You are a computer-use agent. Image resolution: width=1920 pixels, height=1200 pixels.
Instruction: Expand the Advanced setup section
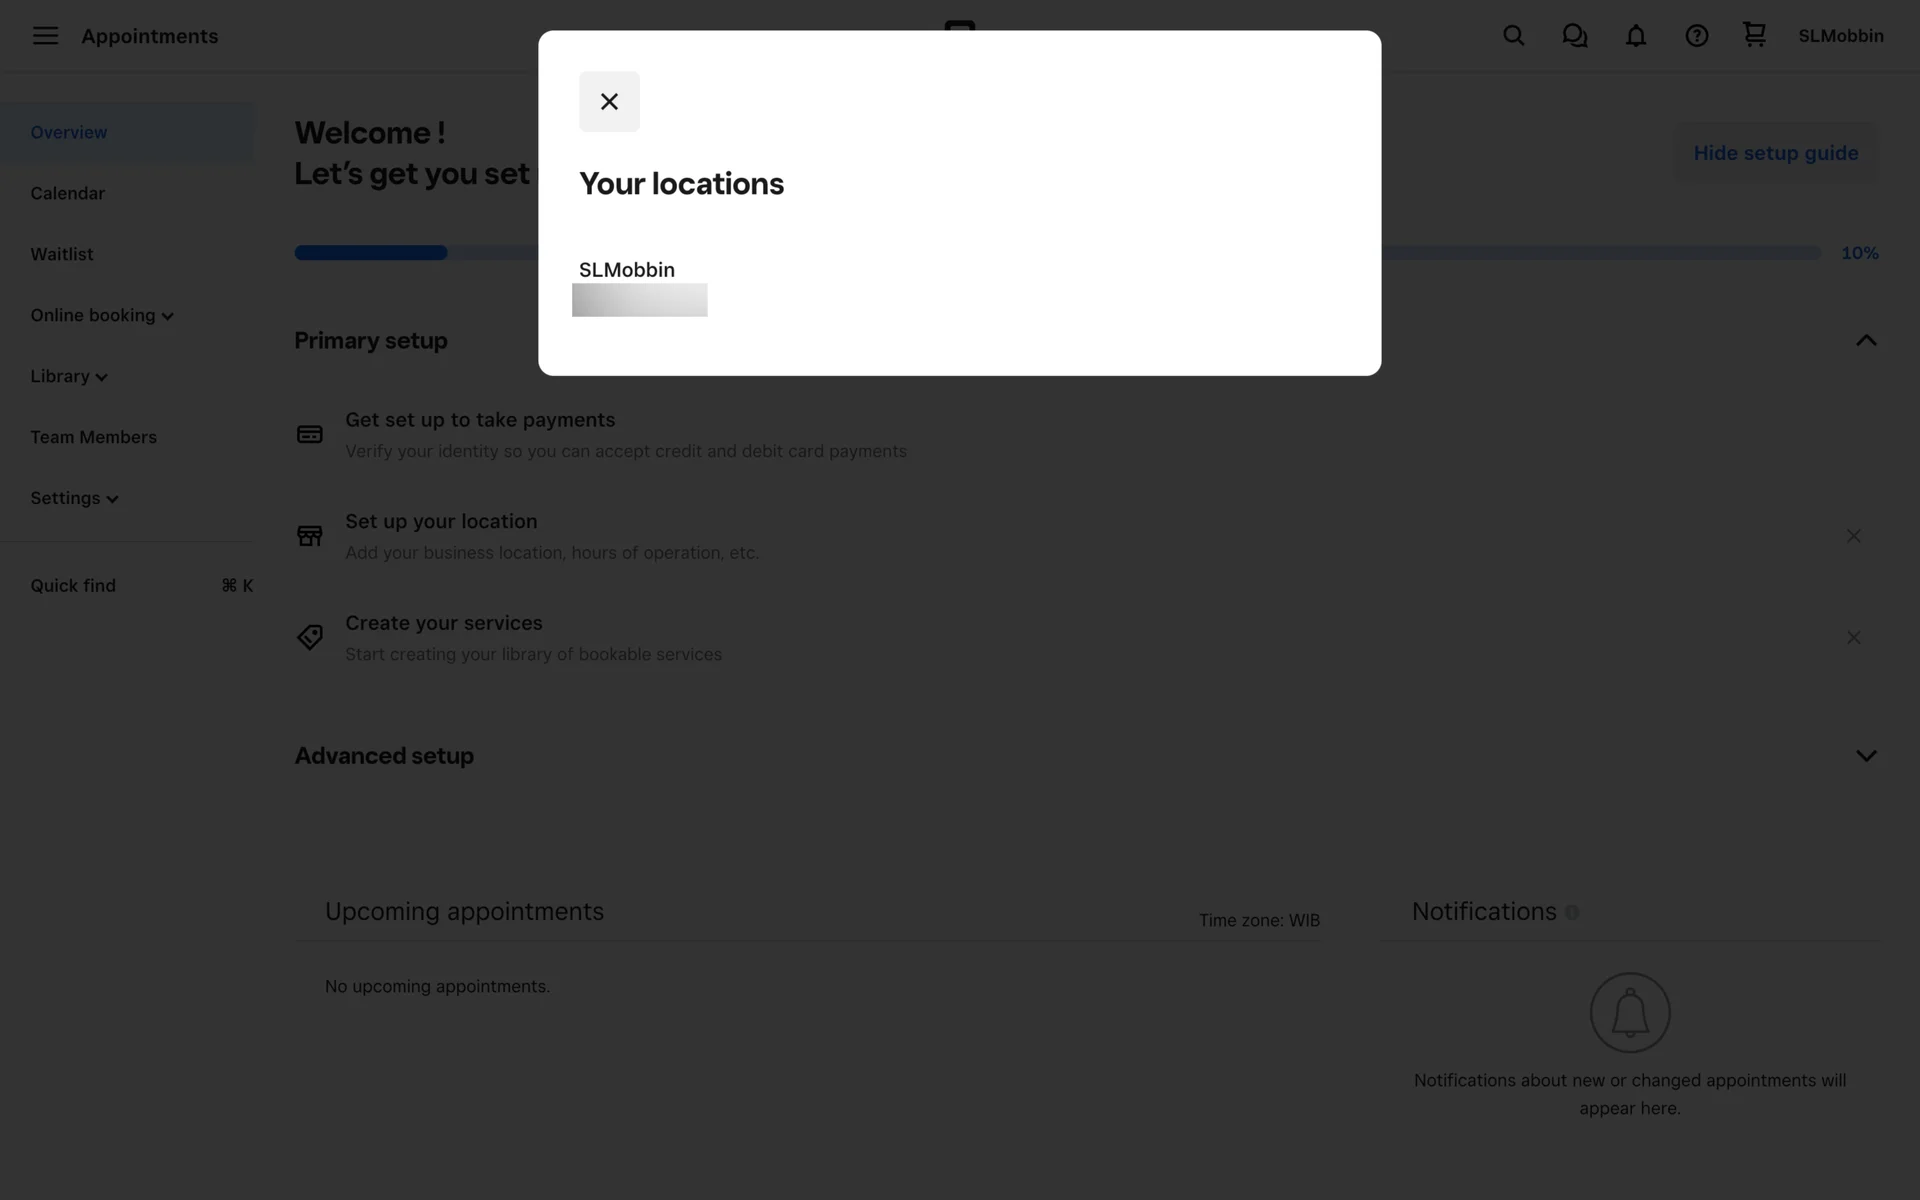coord(1865,756)
